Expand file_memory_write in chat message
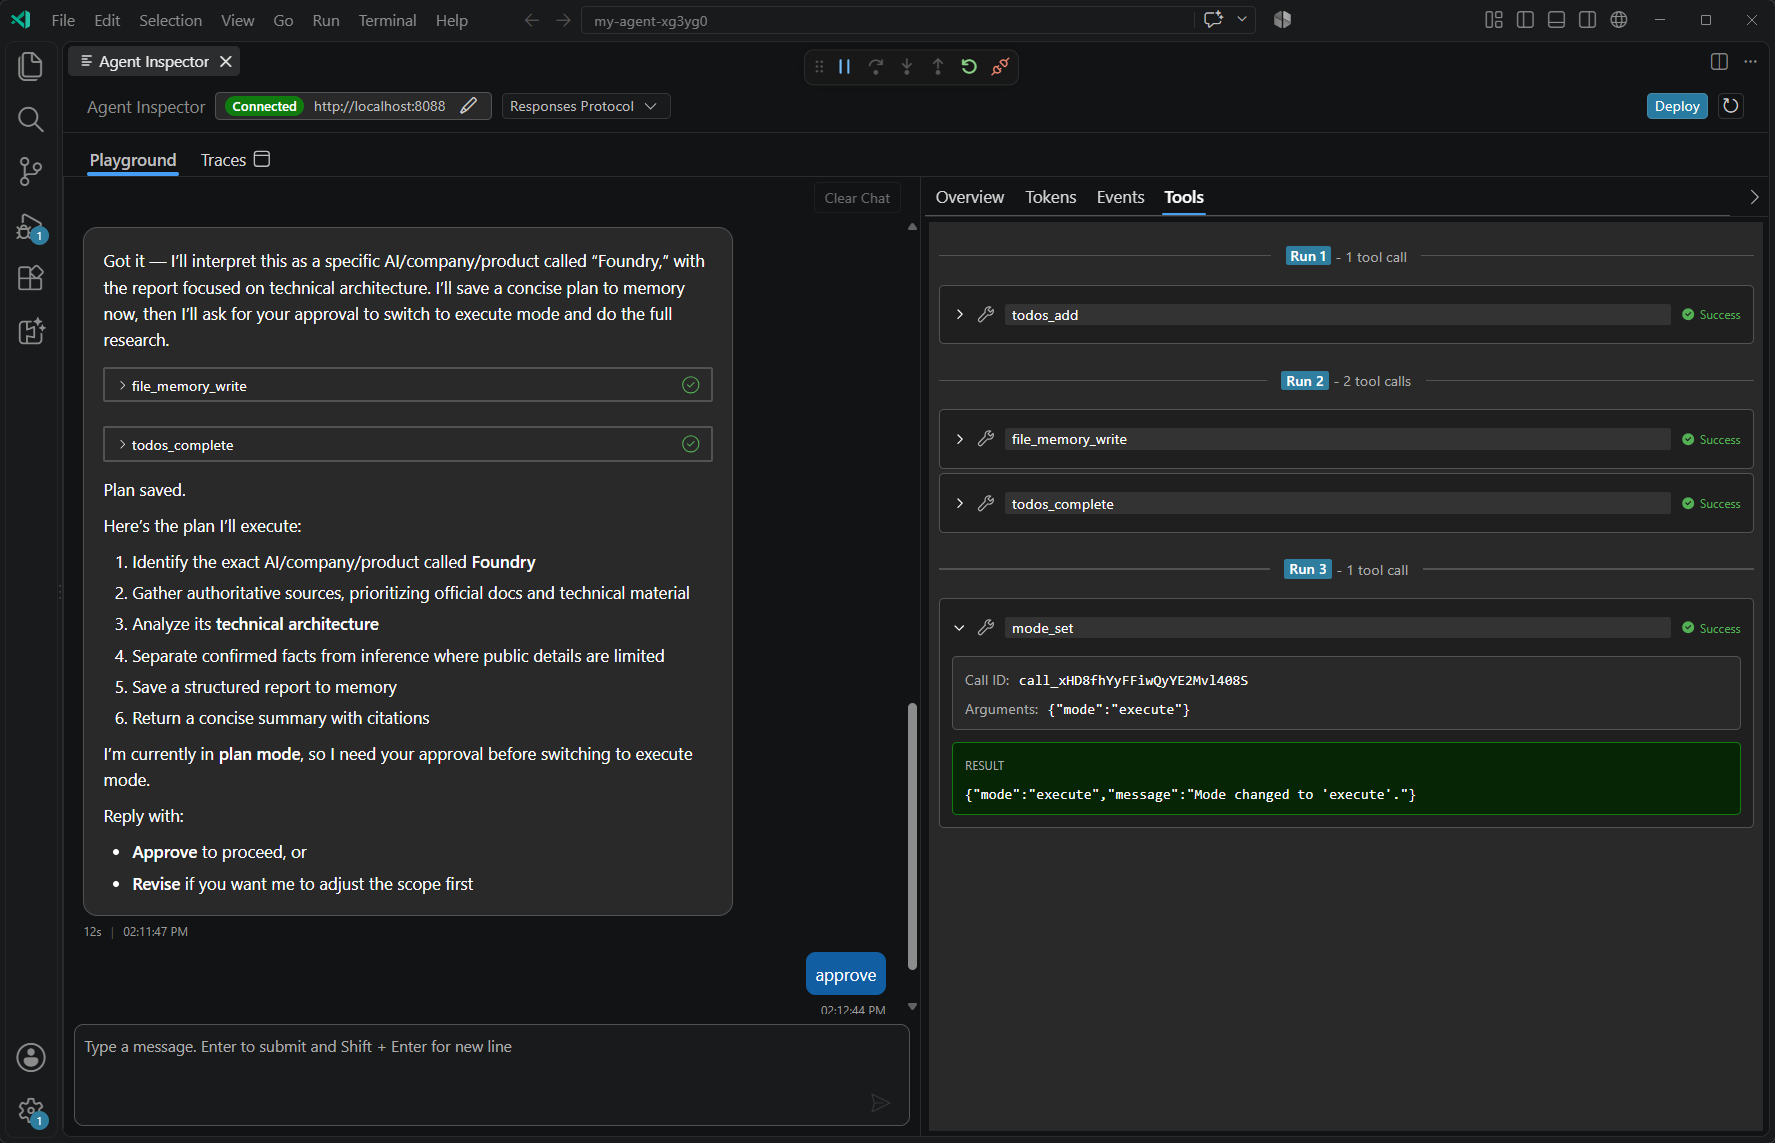1775x1143 pixels. (408, 385)
